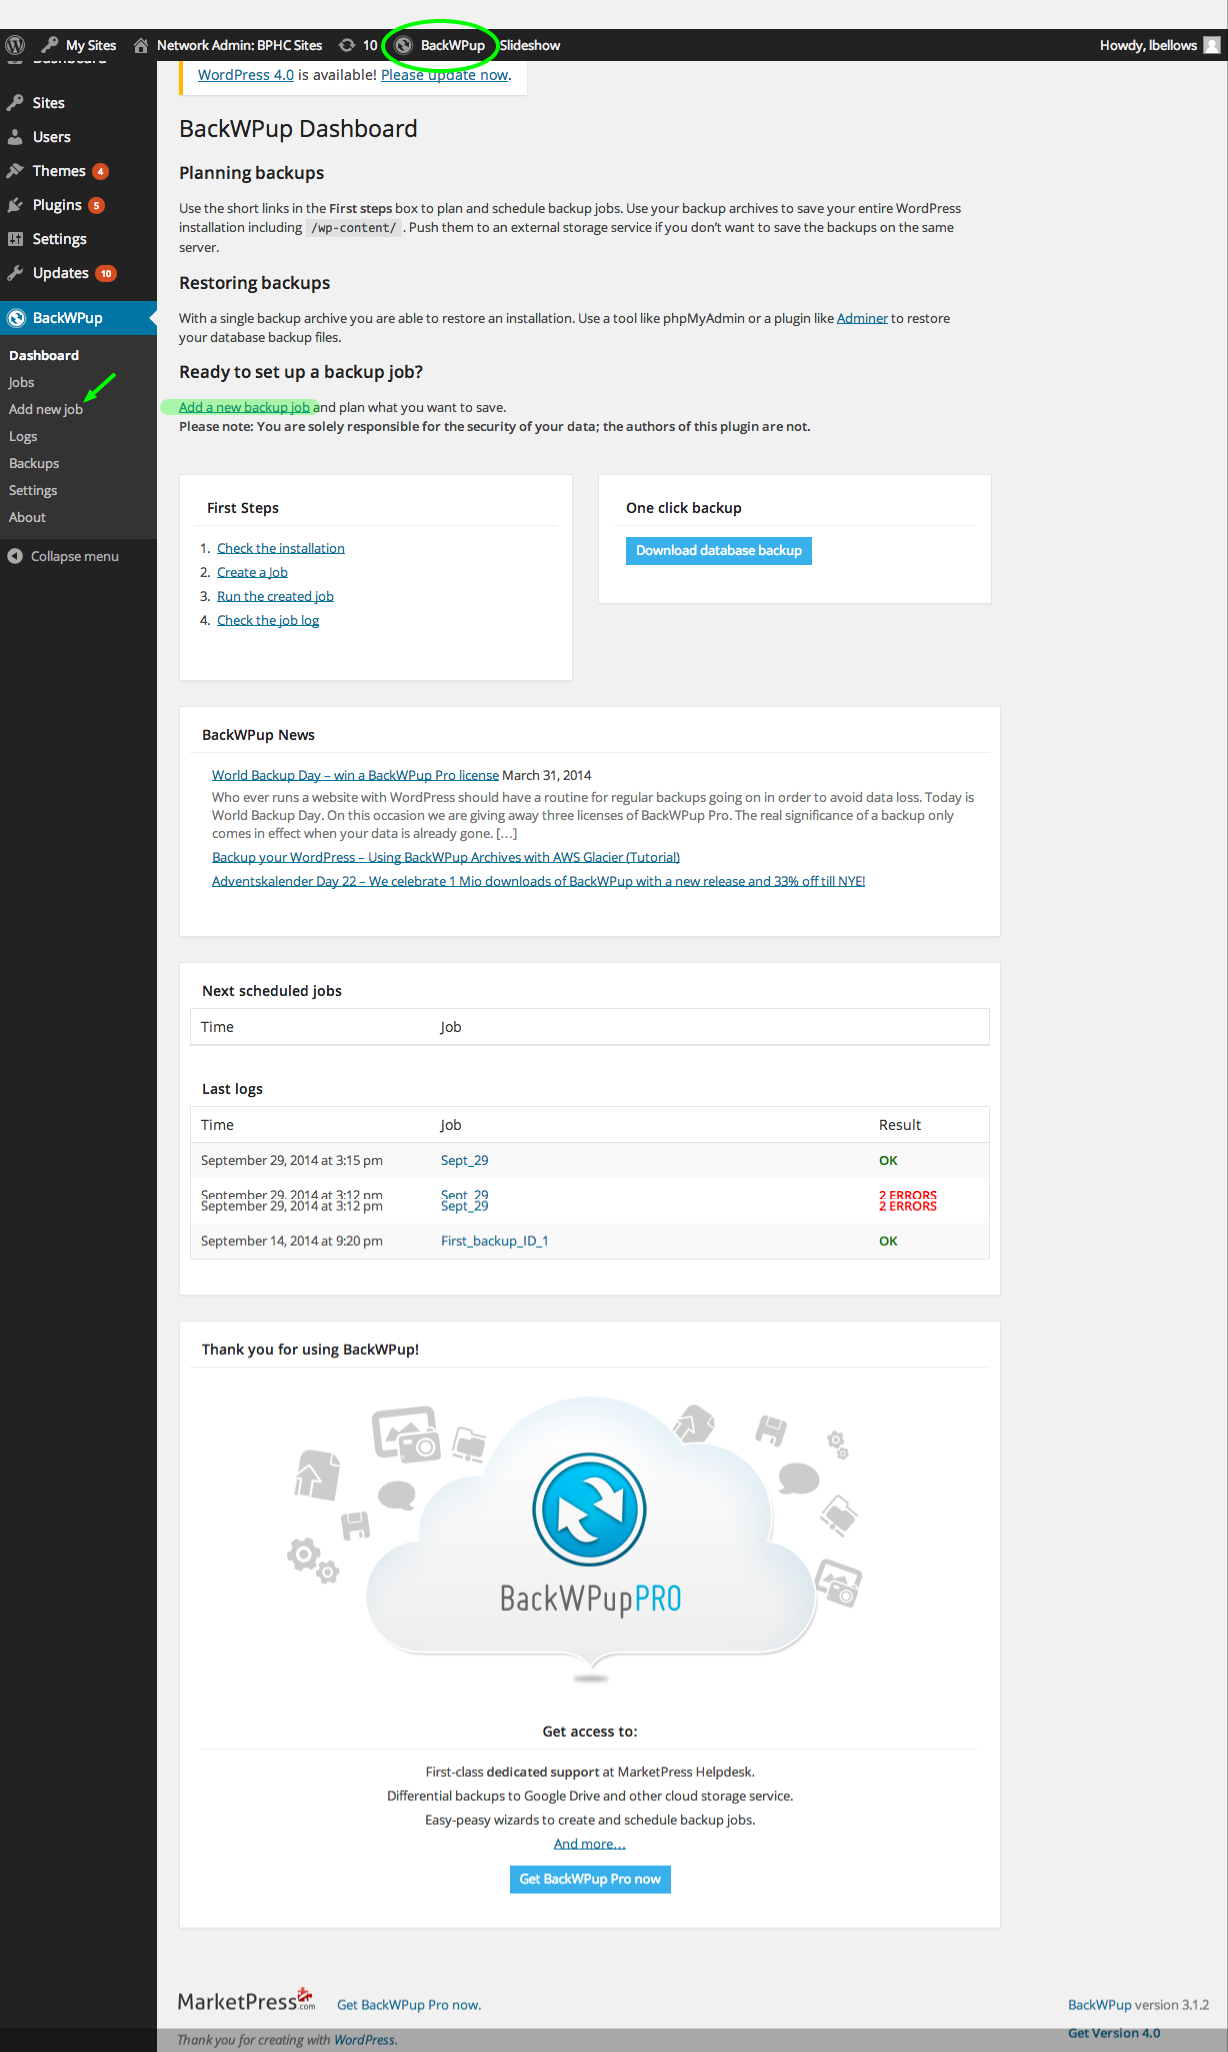The height and width of the screenshot is (2052, 1228).
Task: Click the WordPress logo in admin bar
Action: [15, 45]
